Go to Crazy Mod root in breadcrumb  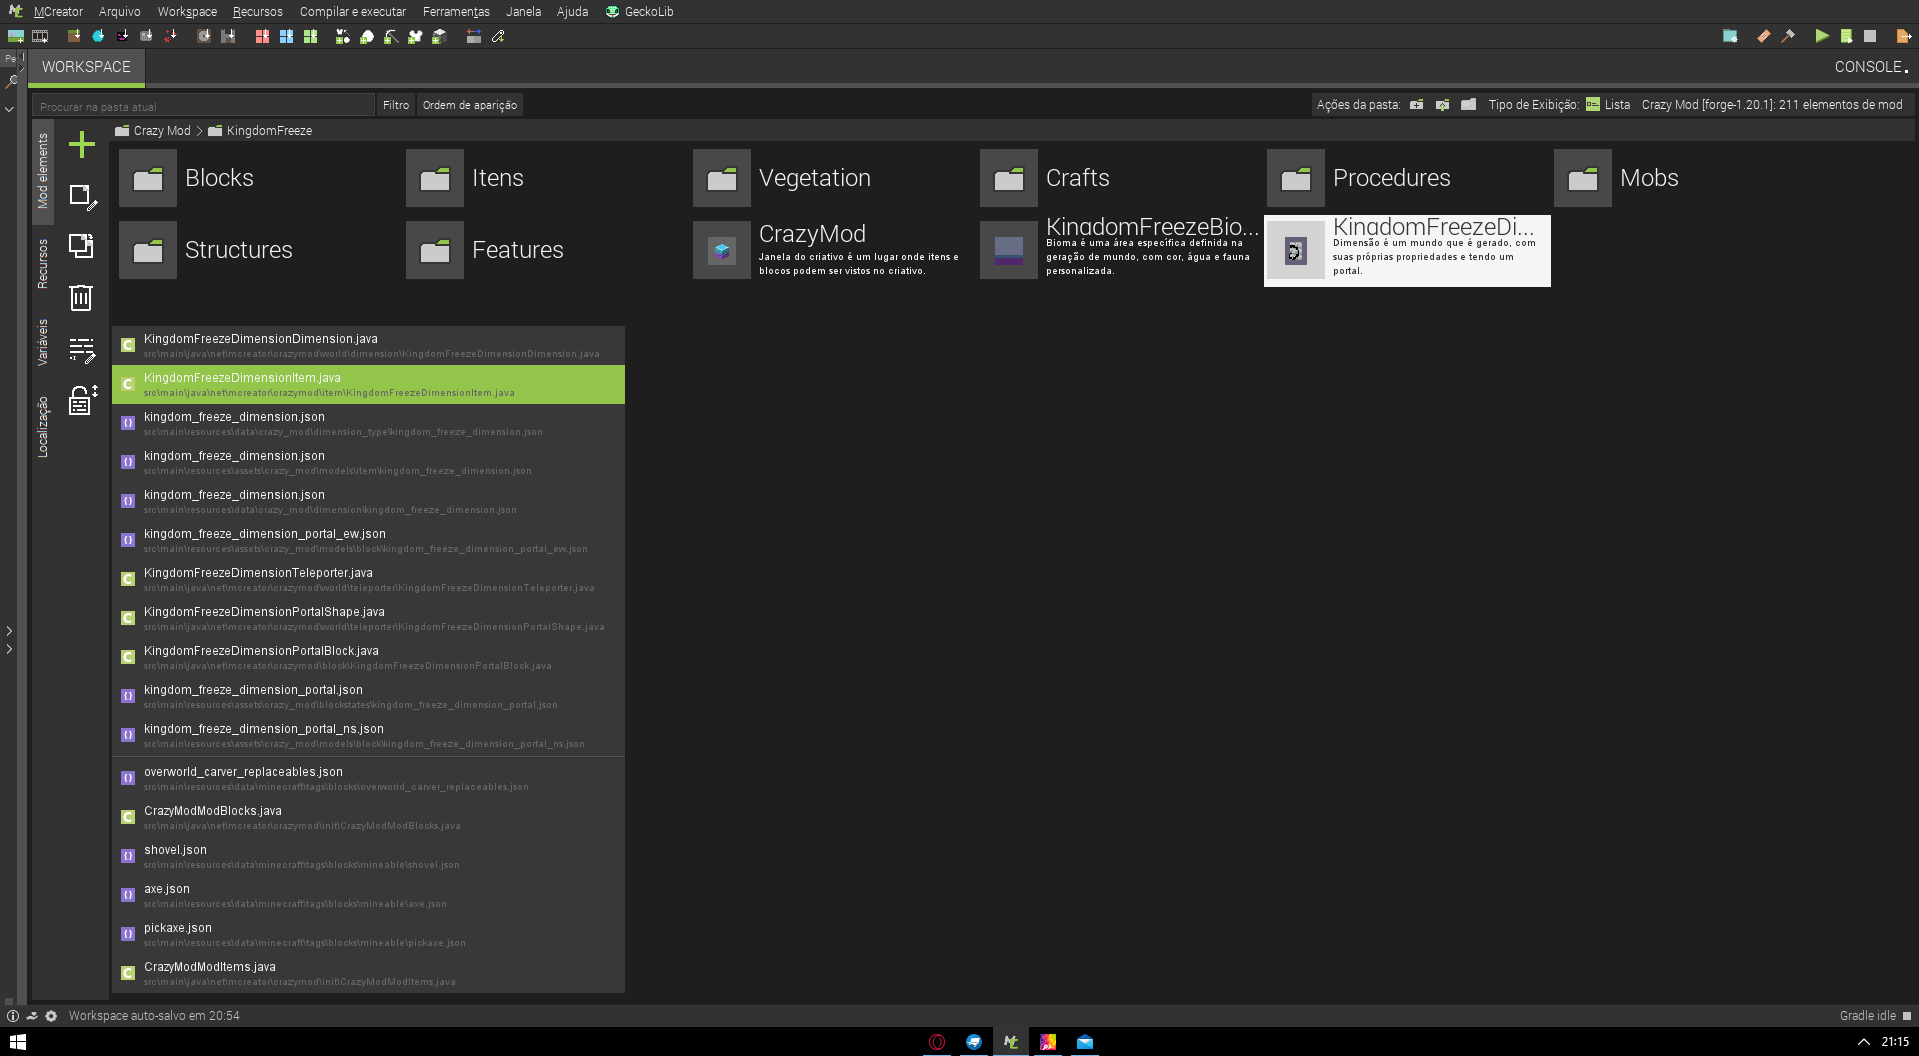(153, 131)
